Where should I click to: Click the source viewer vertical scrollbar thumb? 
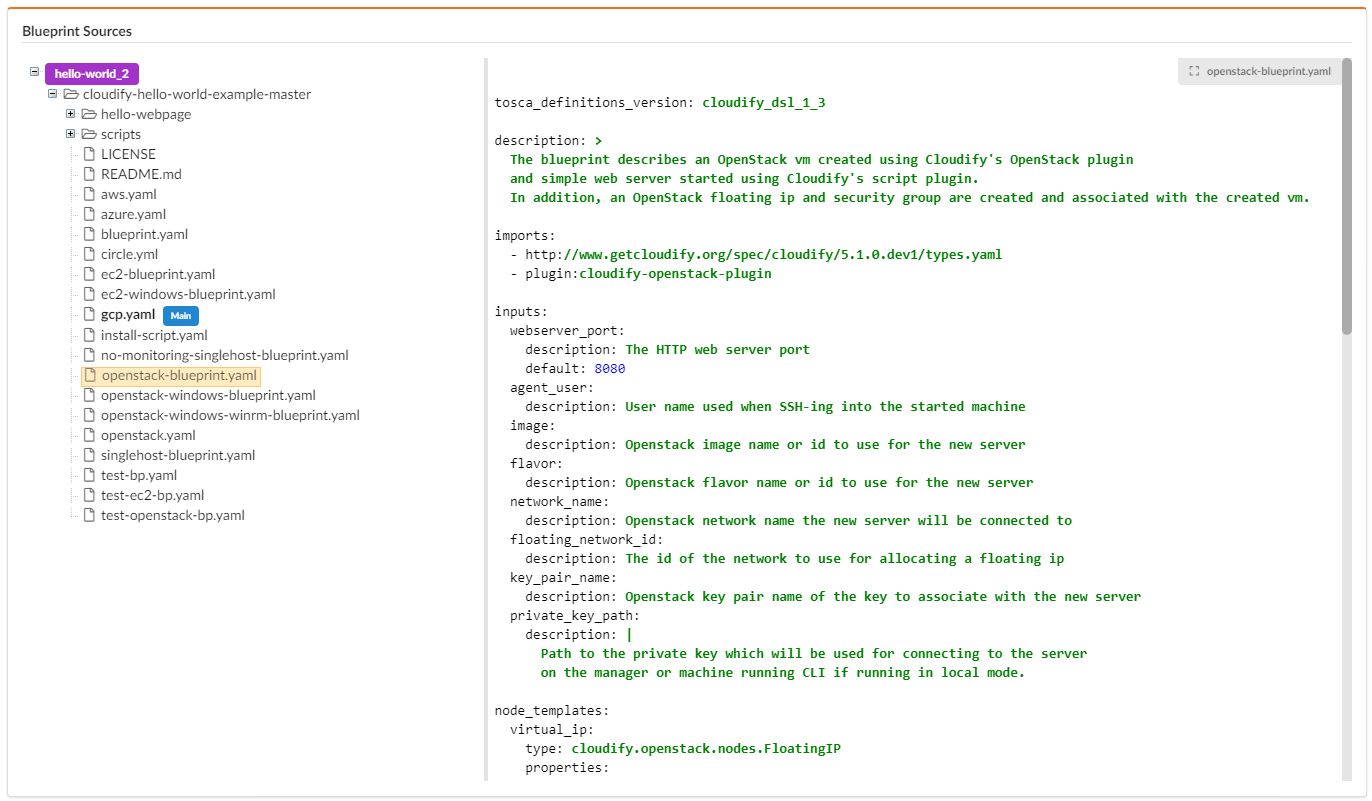pos(1346,196)
